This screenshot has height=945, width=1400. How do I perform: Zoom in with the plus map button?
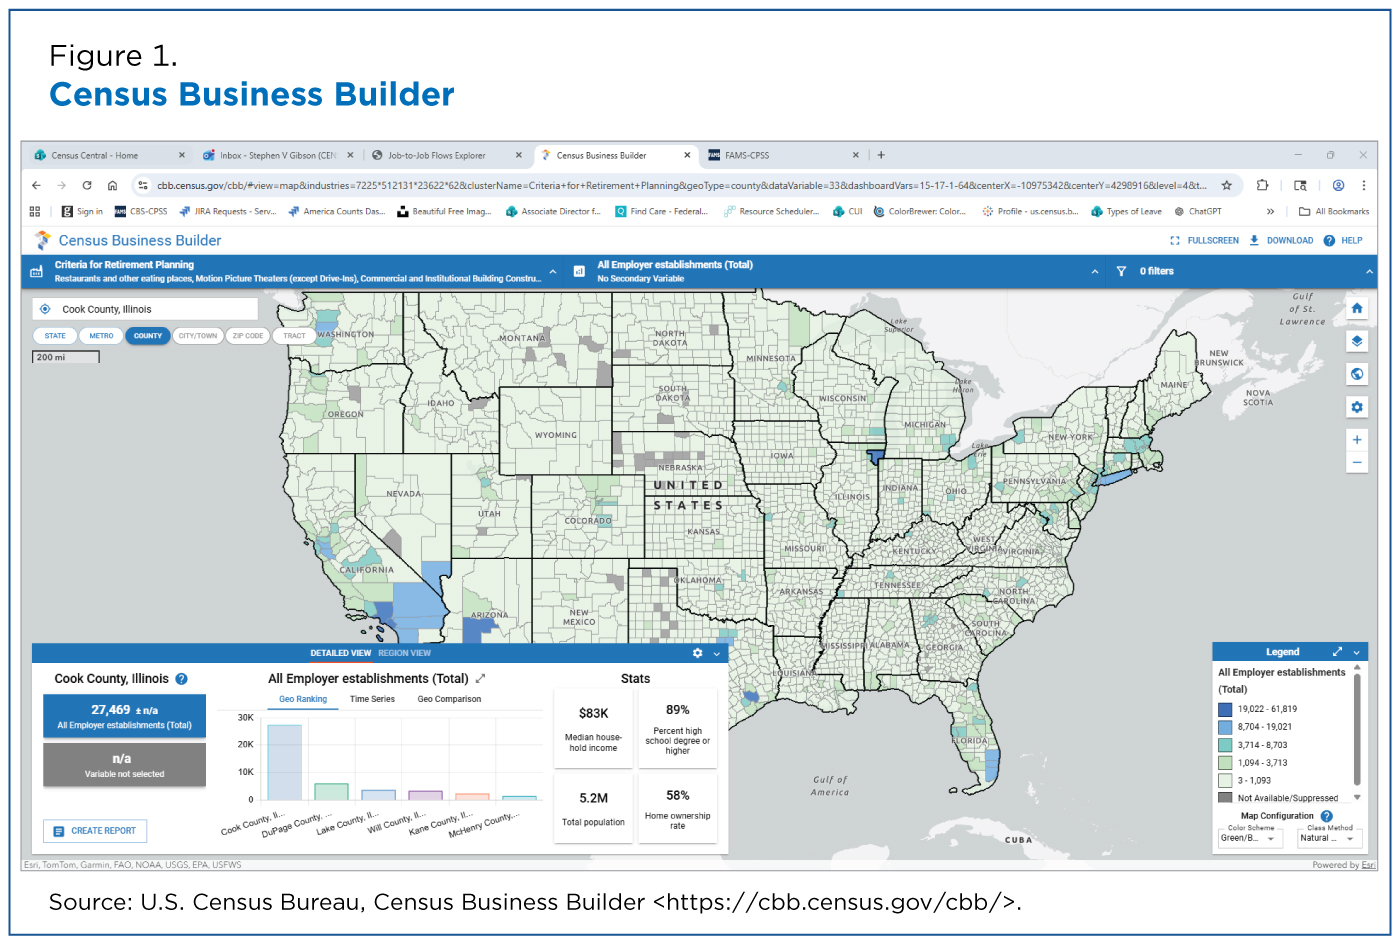coord(1357,440)
